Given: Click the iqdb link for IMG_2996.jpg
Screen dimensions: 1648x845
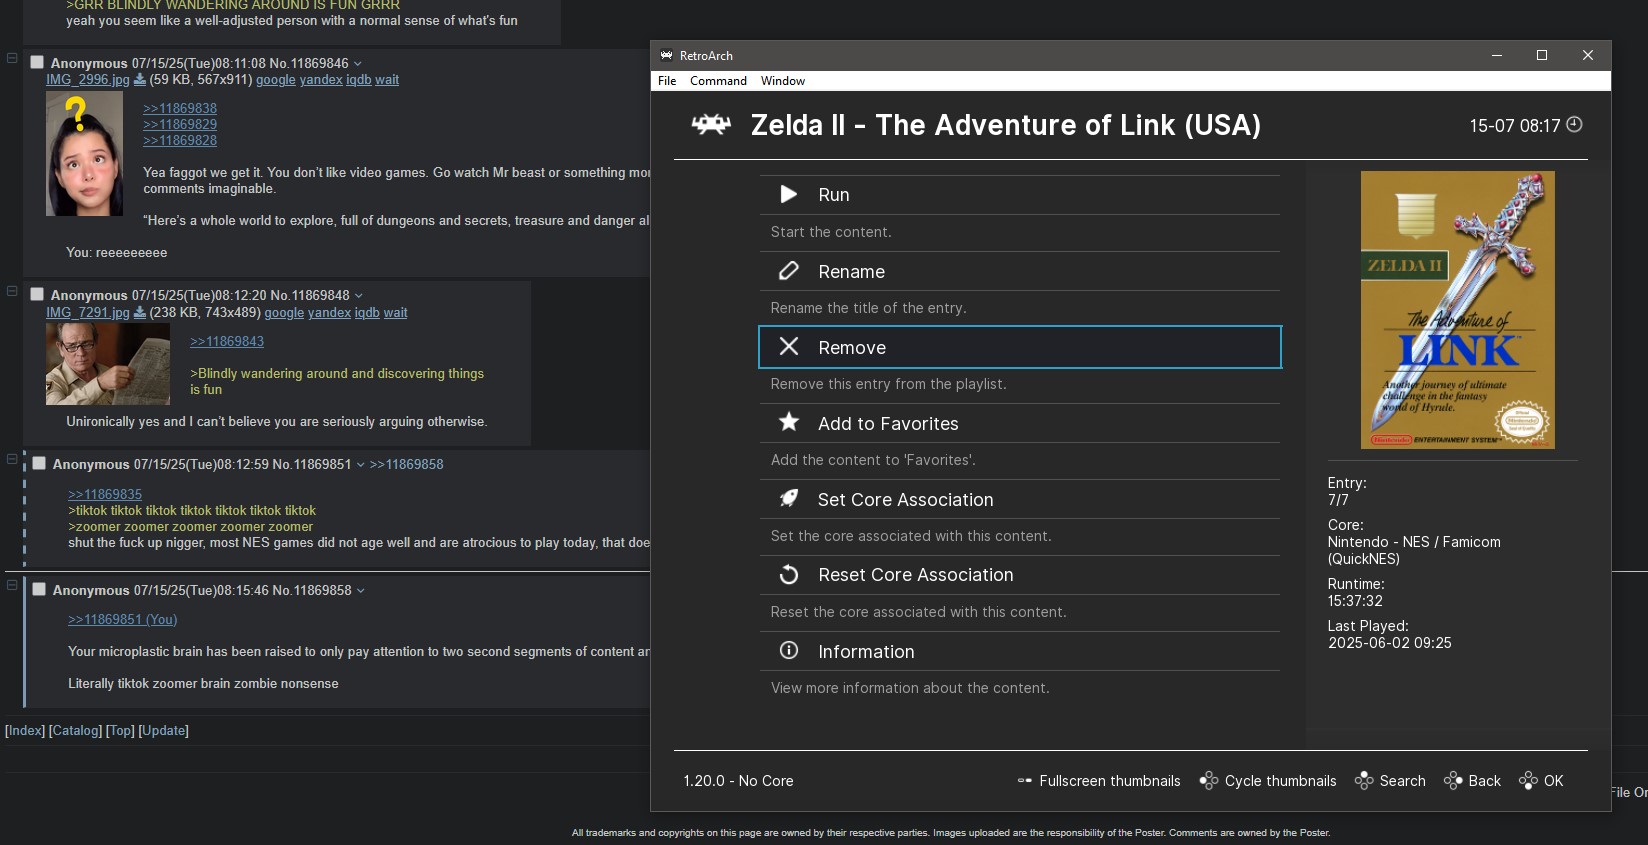Looking at the screenshot, I should tap(359, 80).
